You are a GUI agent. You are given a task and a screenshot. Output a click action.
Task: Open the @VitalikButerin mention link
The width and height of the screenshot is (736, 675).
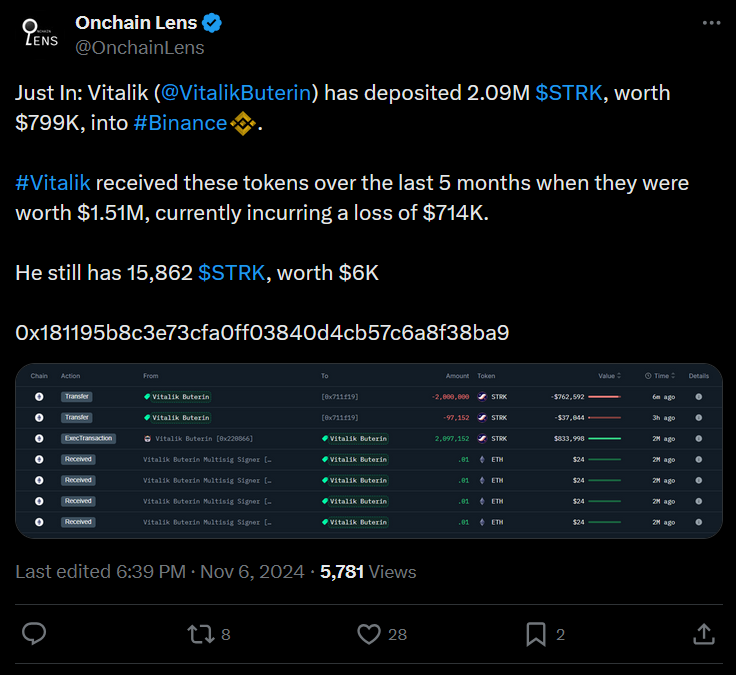click(236, 93)
